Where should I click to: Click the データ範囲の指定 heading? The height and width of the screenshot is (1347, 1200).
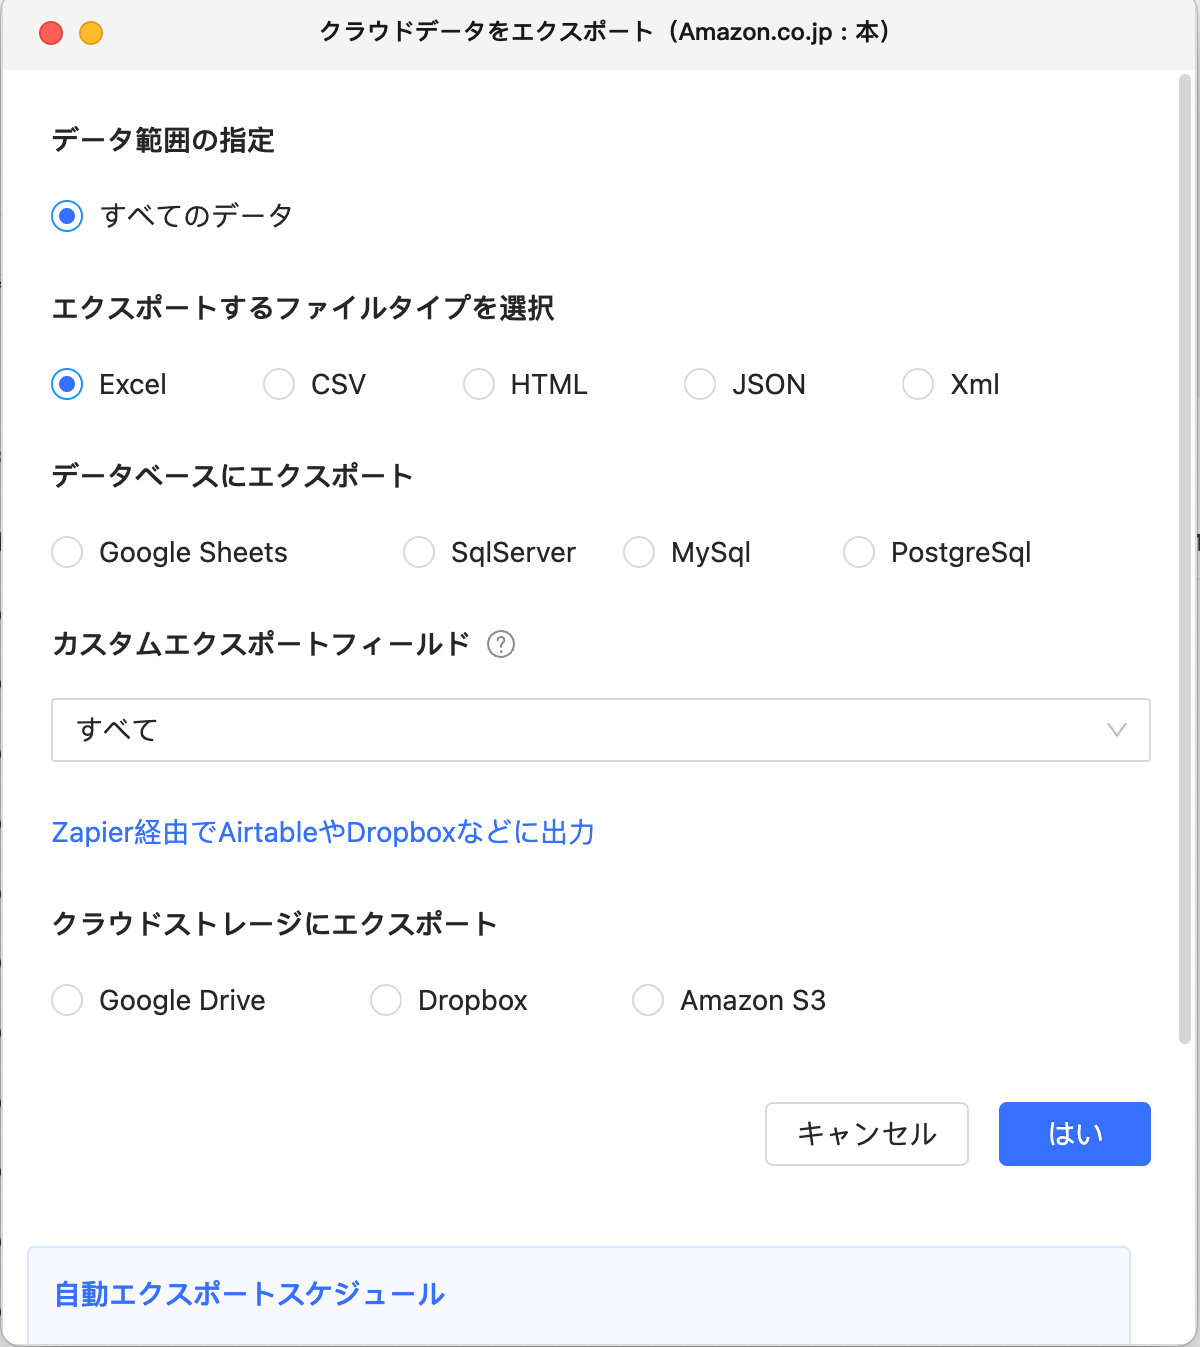tap(163, 140)
